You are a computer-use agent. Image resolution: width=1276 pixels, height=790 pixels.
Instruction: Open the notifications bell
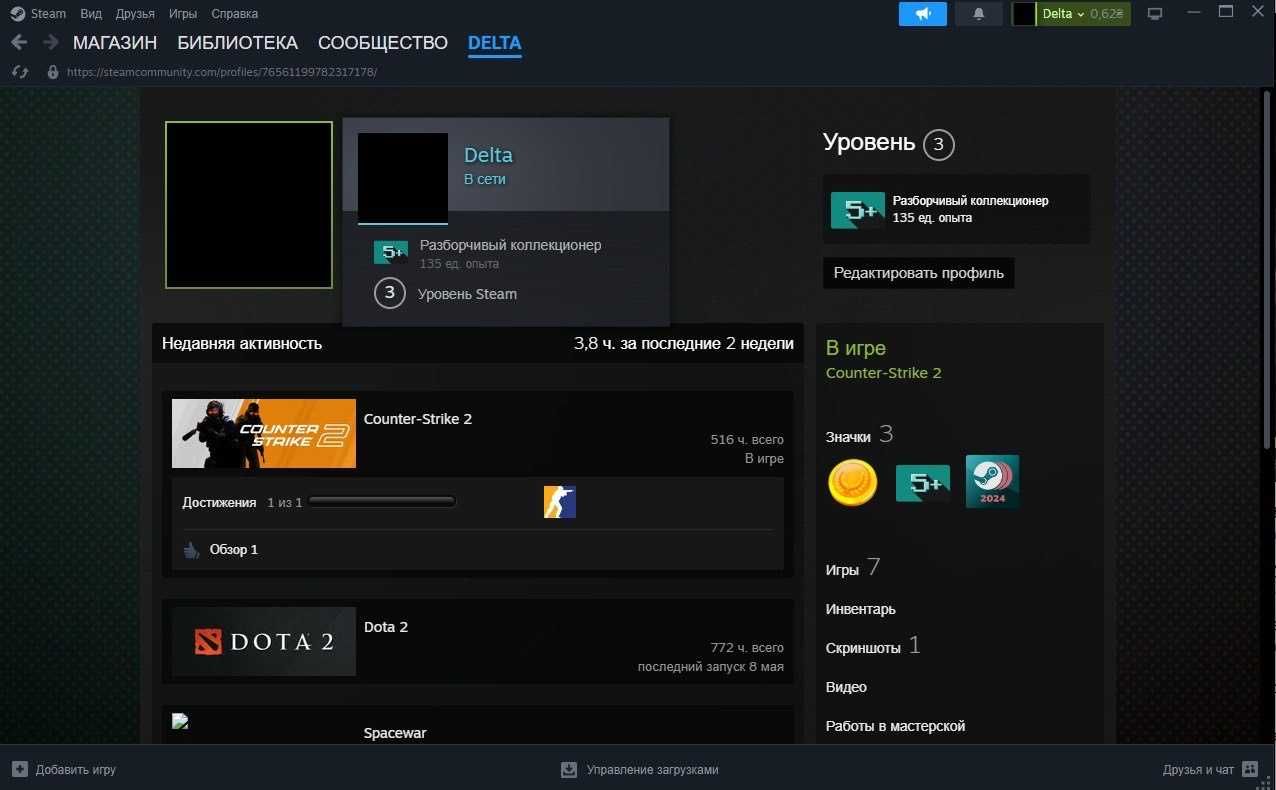click(x=979, y=14)
